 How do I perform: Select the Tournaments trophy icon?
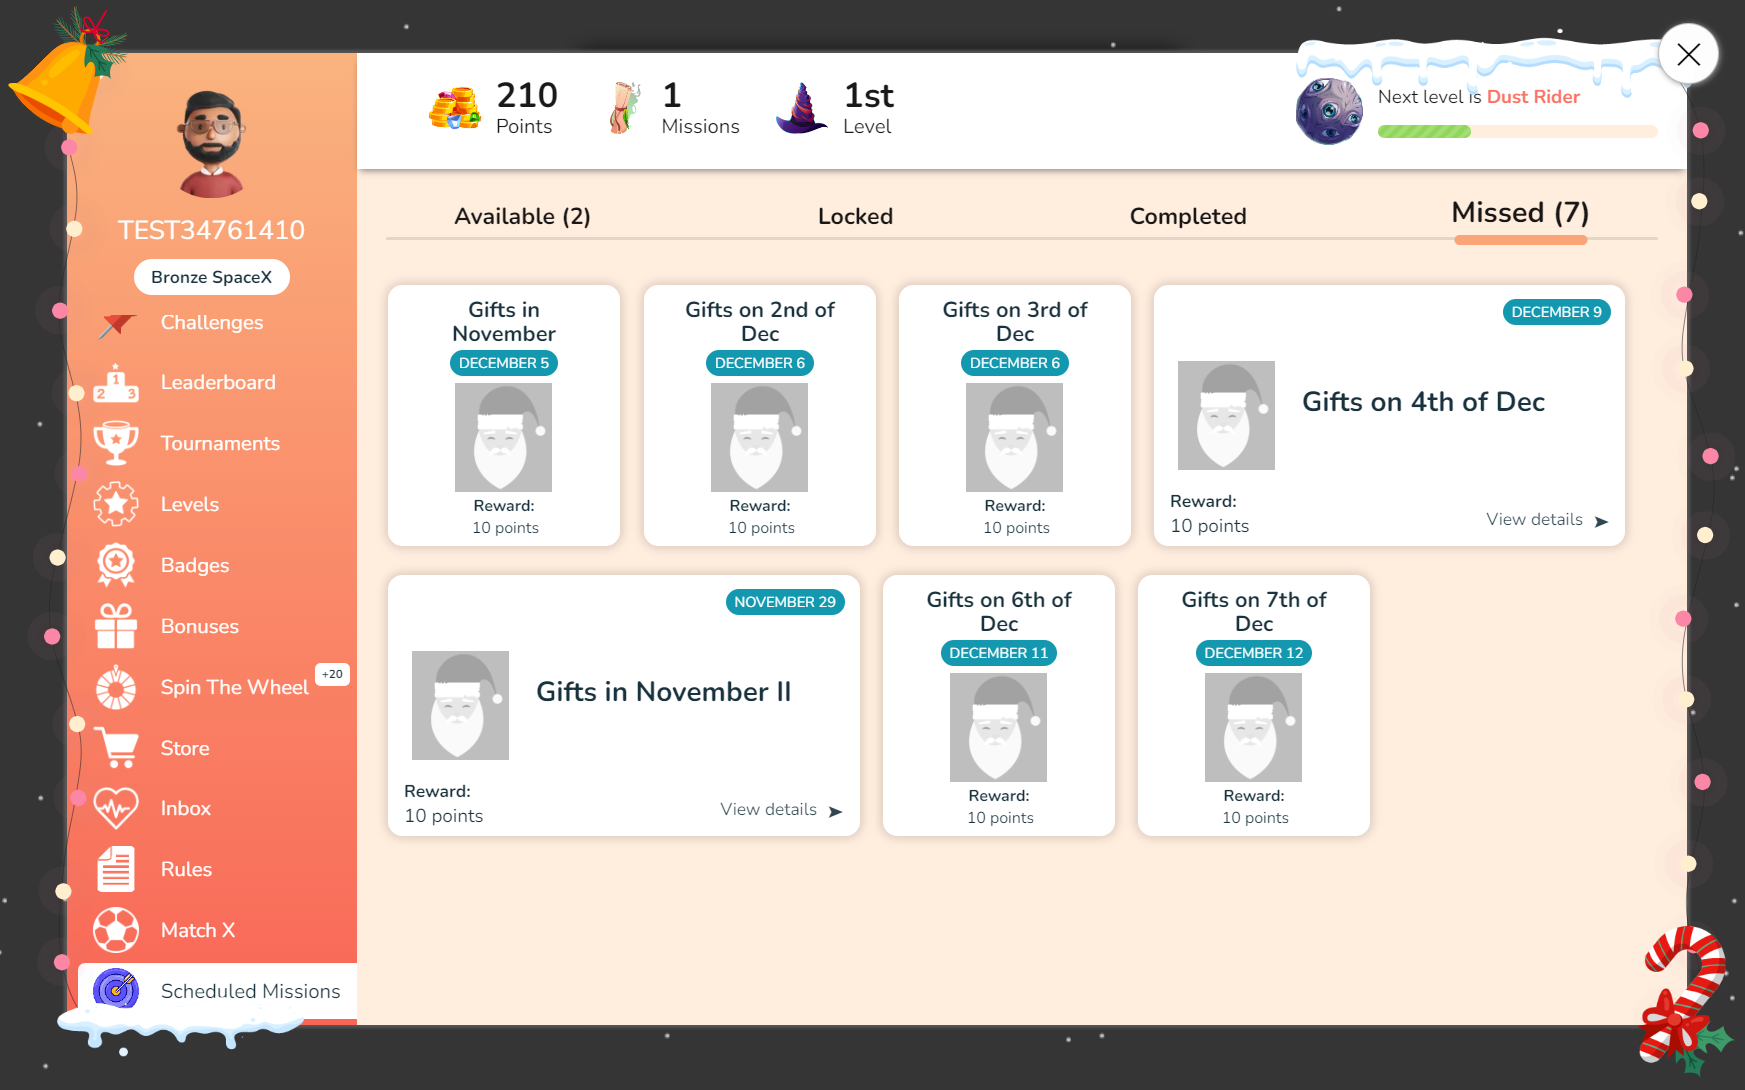point(116,443)
